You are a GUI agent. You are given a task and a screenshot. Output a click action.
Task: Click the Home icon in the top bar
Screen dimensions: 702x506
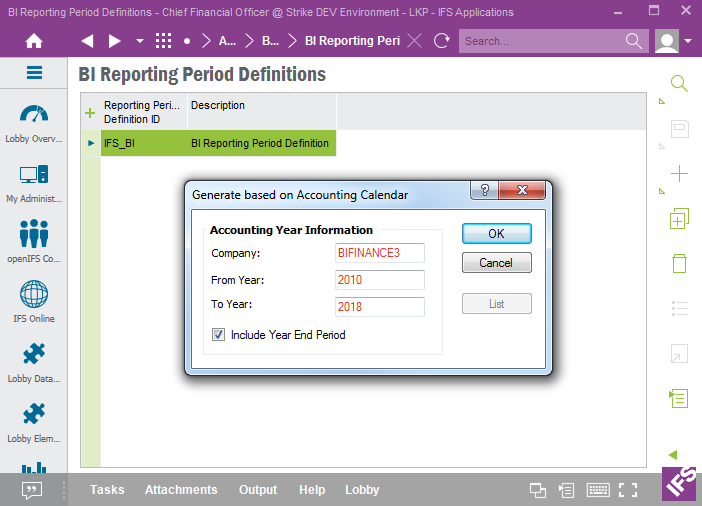(34, 41)
